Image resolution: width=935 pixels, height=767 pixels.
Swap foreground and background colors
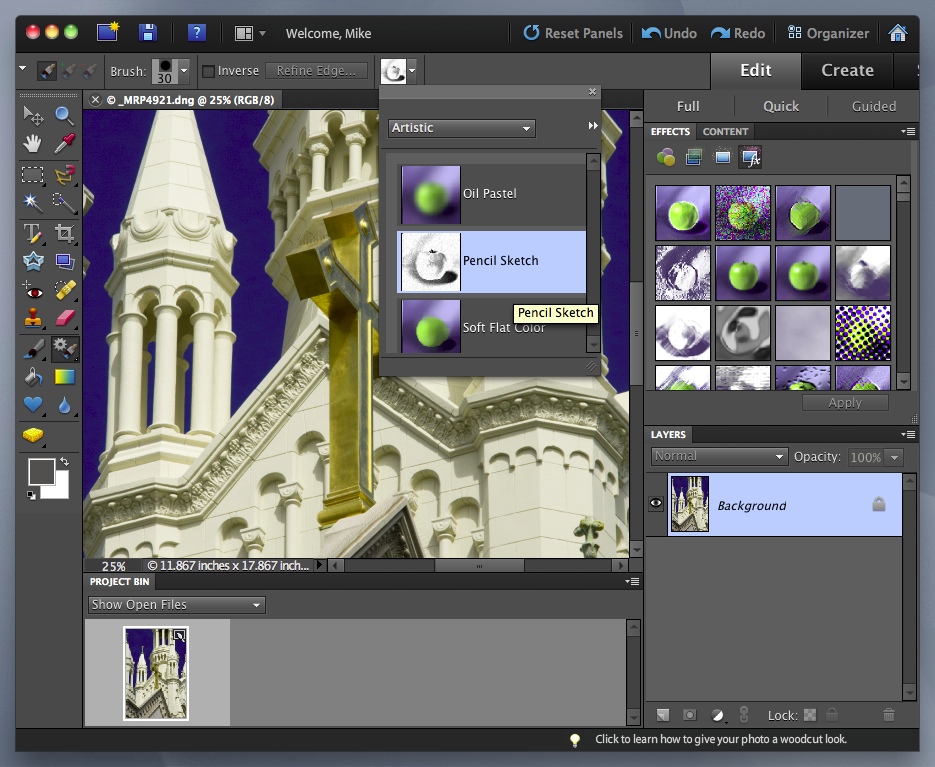(x=64, y=462)
